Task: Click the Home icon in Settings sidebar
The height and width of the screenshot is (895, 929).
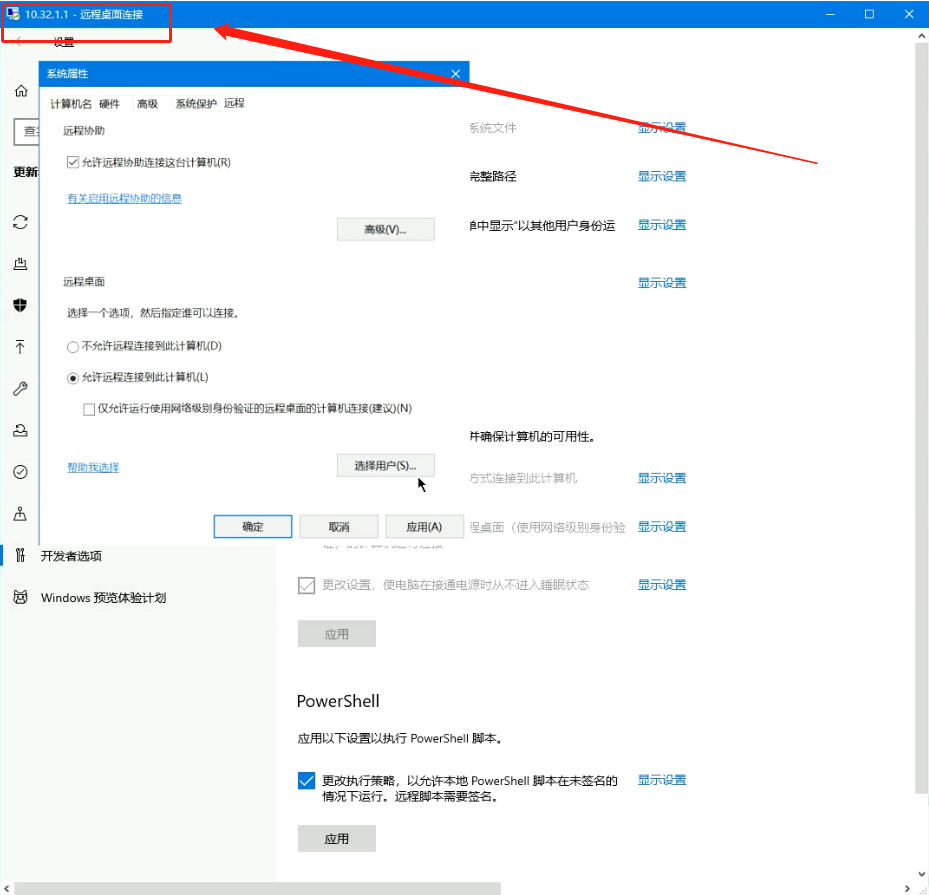Action: coord(20,91)
